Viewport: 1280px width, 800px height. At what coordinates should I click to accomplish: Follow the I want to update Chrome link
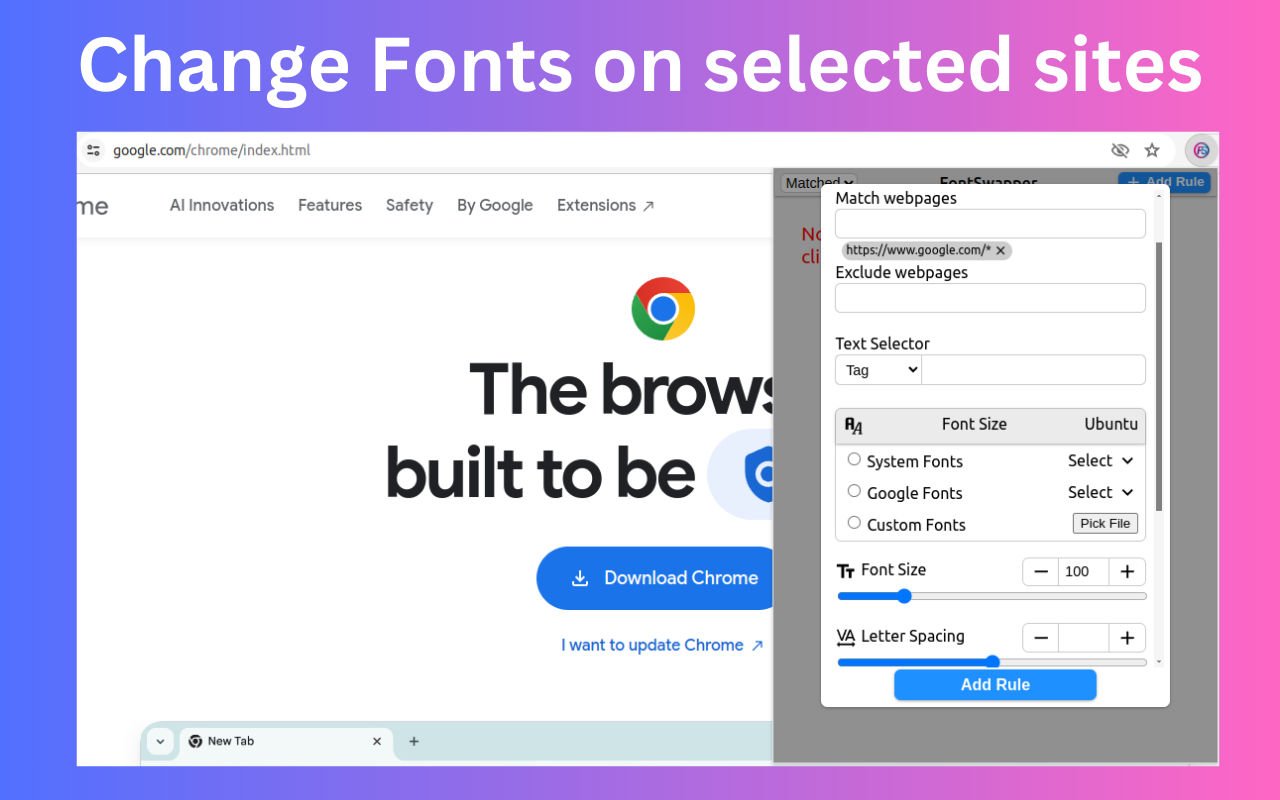662,645
